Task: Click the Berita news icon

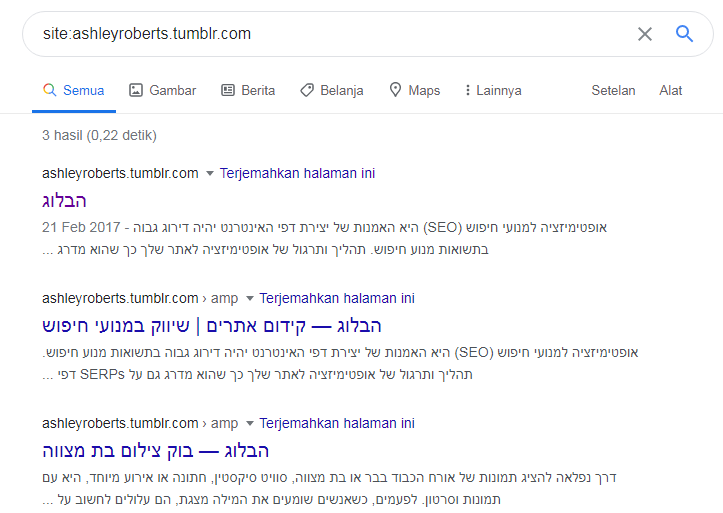Action: pyautogui.click(x=228, y=90)
